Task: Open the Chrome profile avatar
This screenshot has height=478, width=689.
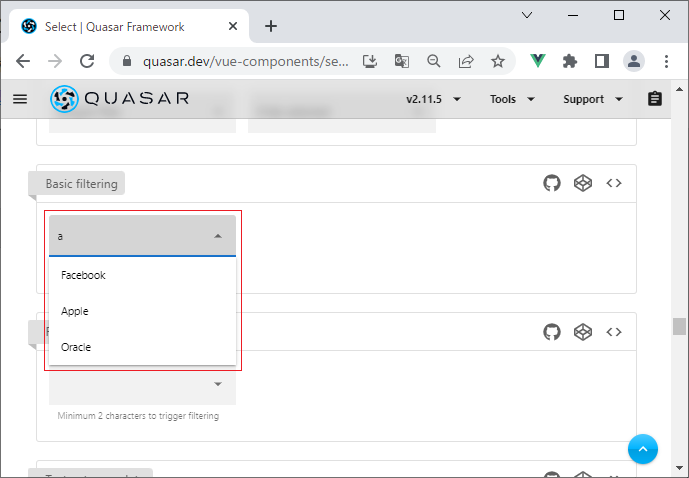Action: (x=634, y=61)
